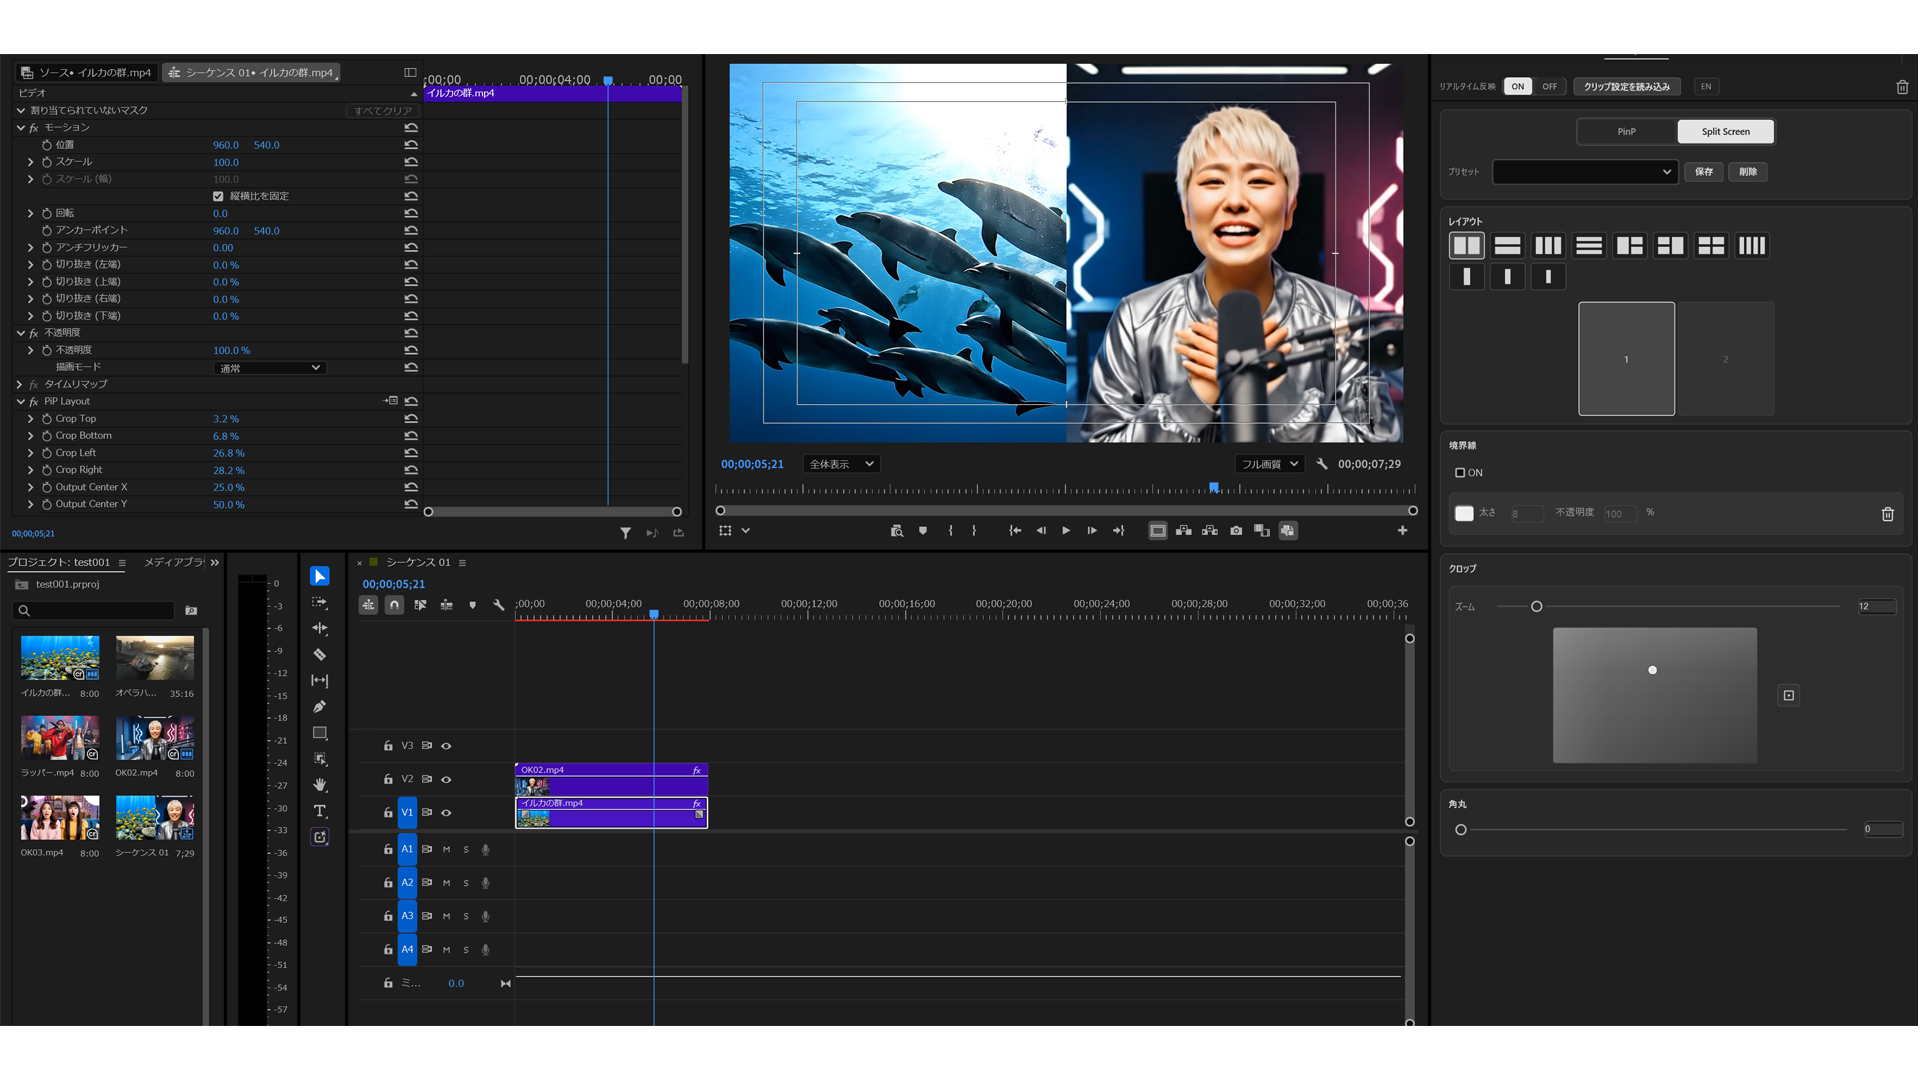Open the 全体表示 zoom dropdown
1920x1080 pixels.
click(x=841, y=464)
